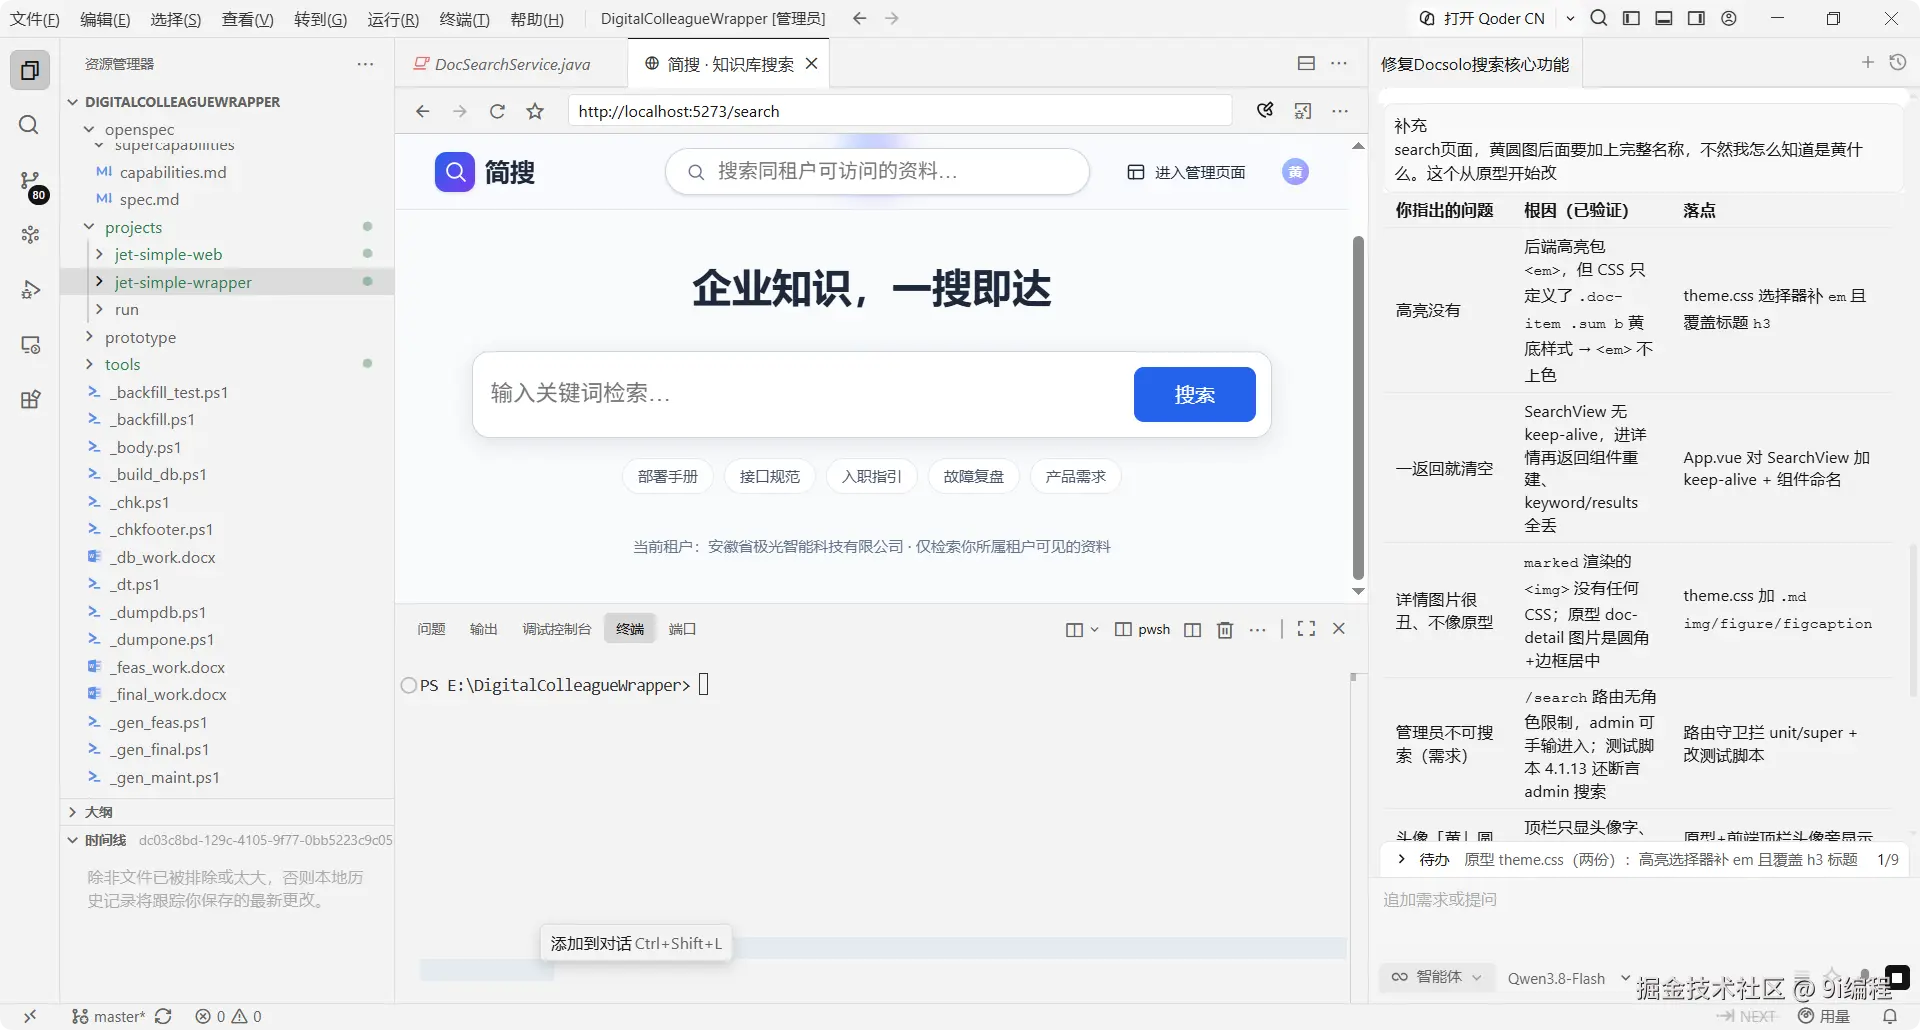Image resolution: width=1920 pixels, height=1030 pixels.
Task: Select the 部署手册 quick tag
Action: [667, 477]
